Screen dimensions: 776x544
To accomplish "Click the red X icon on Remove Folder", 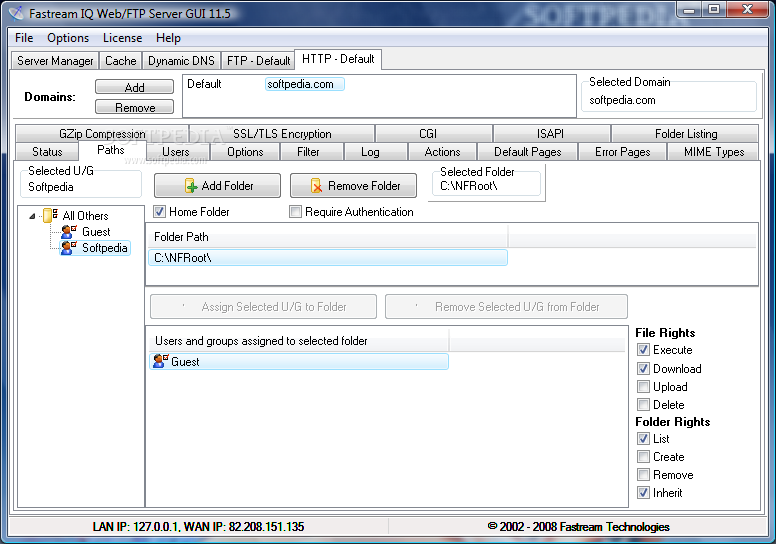I will (316, 186).
